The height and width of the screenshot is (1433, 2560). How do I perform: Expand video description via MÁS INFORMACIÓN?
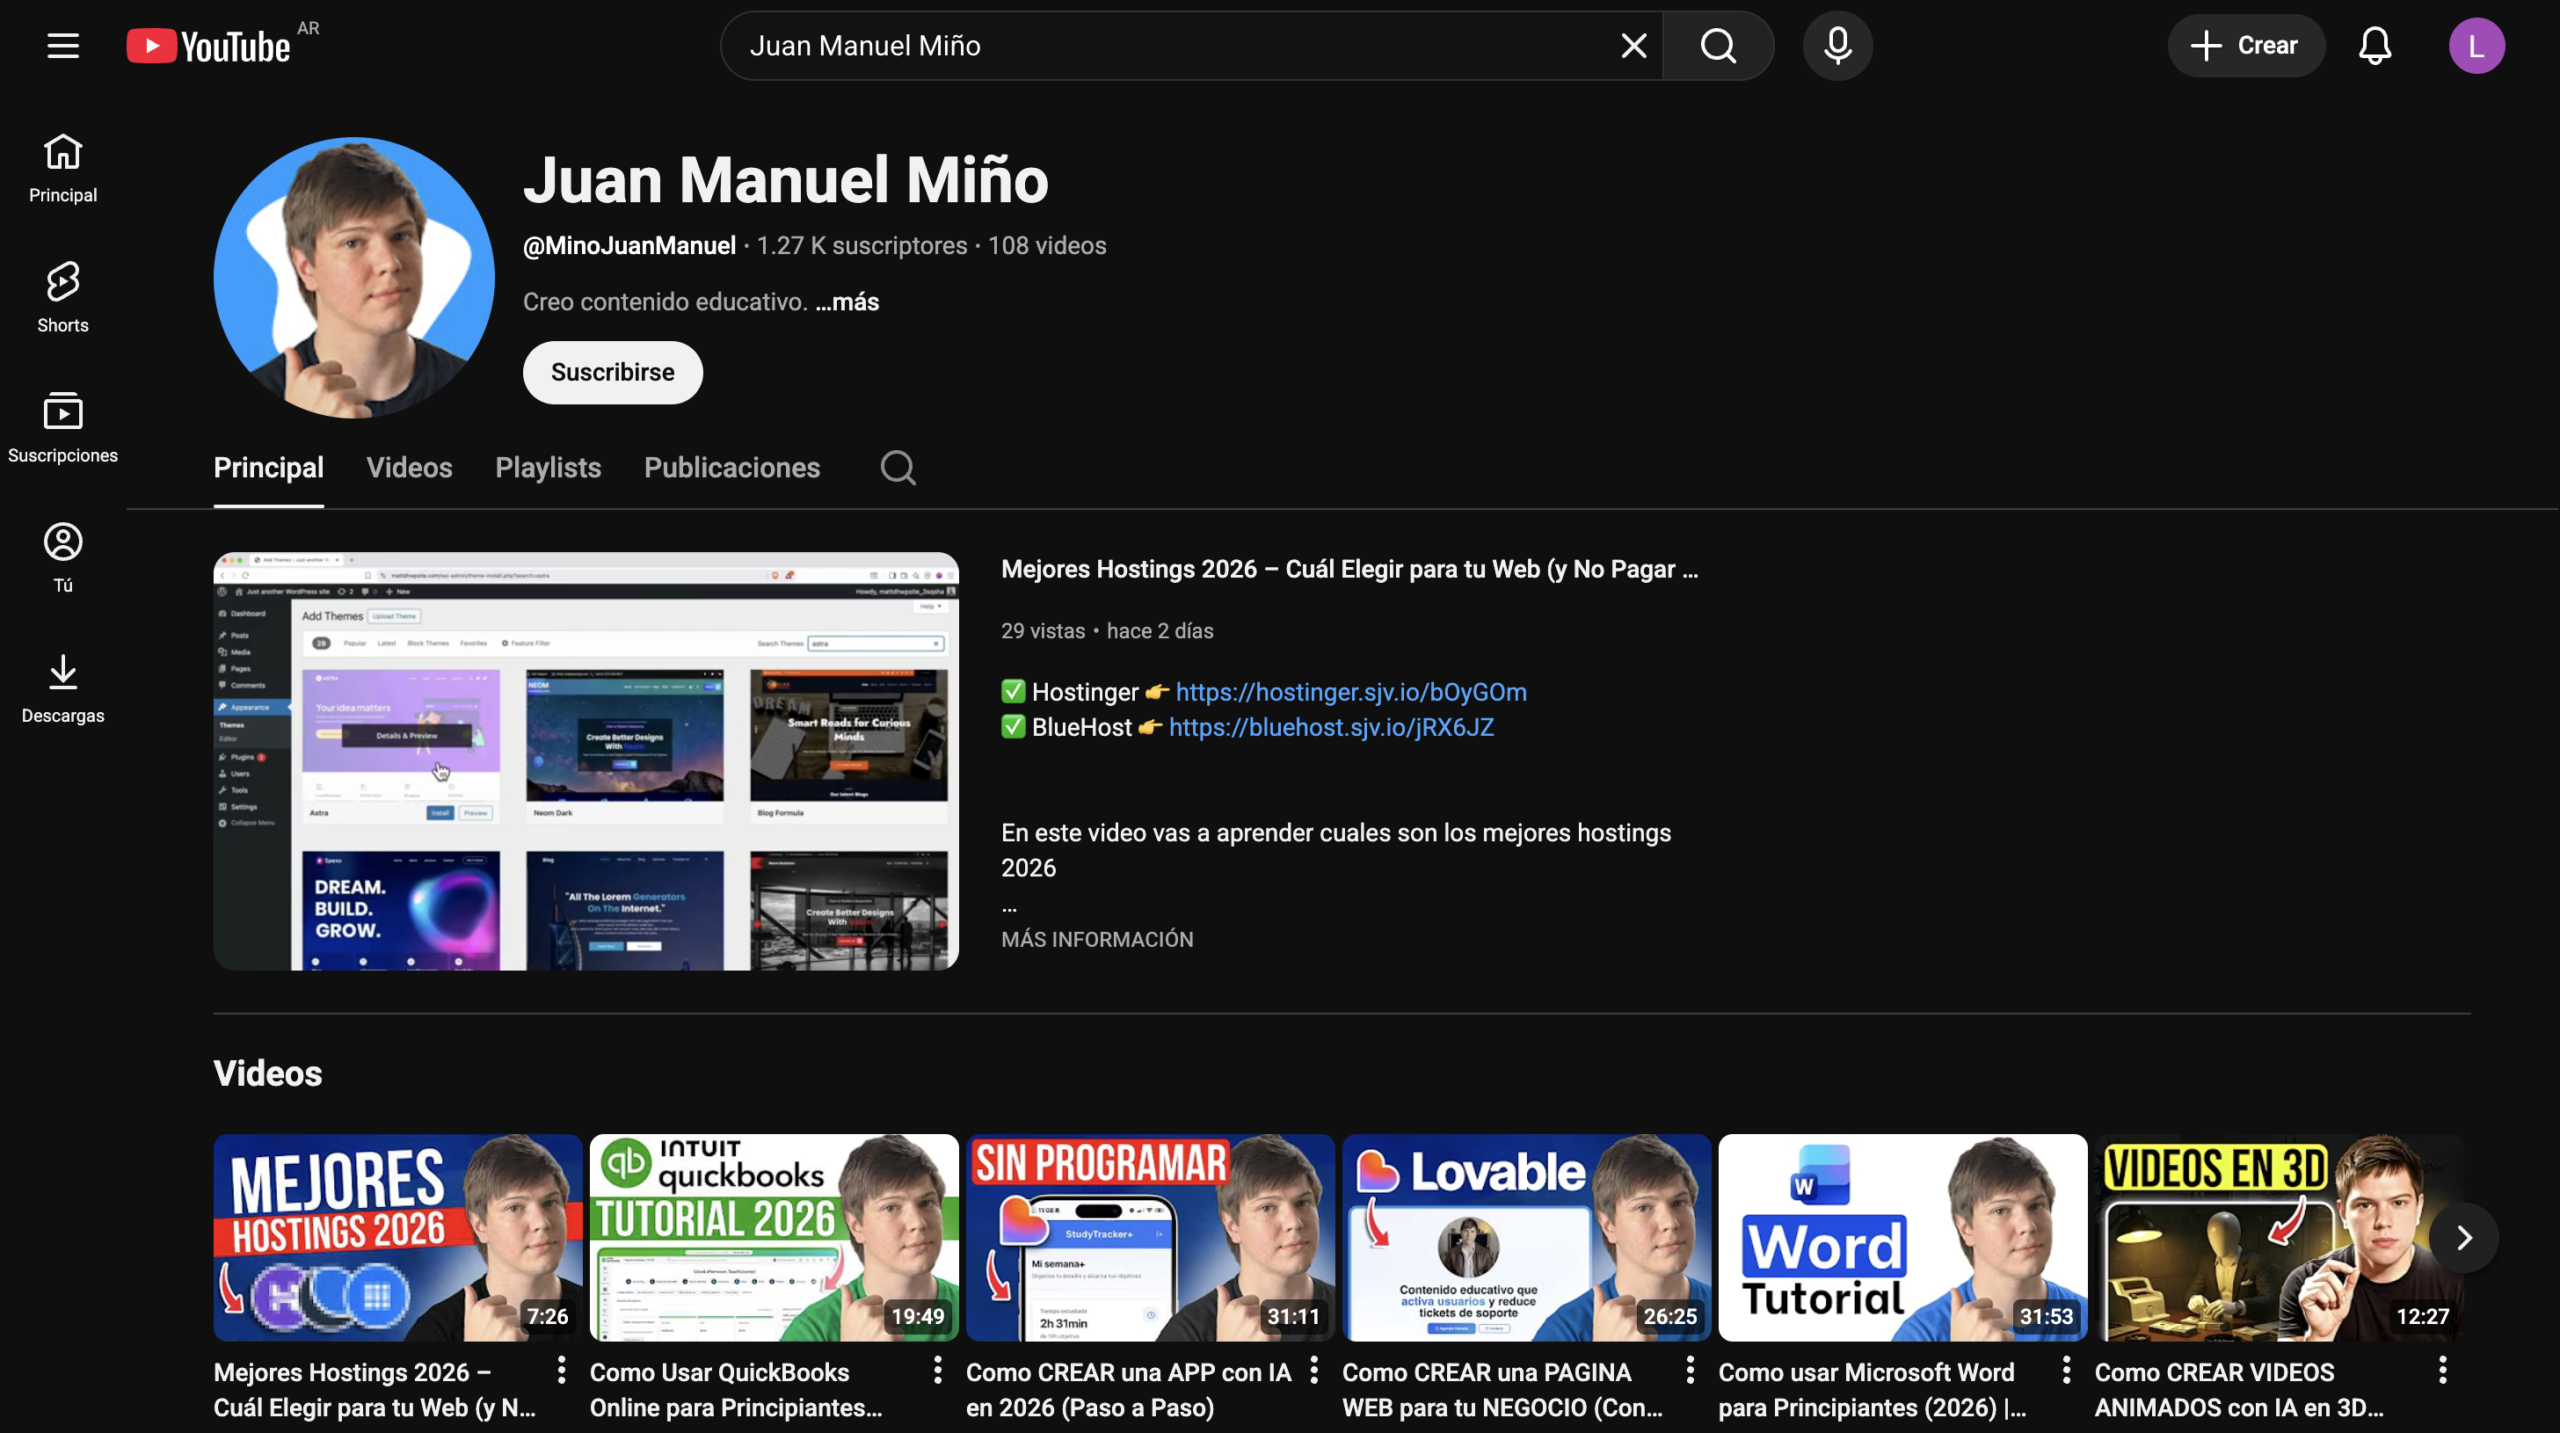point(1097,939)
